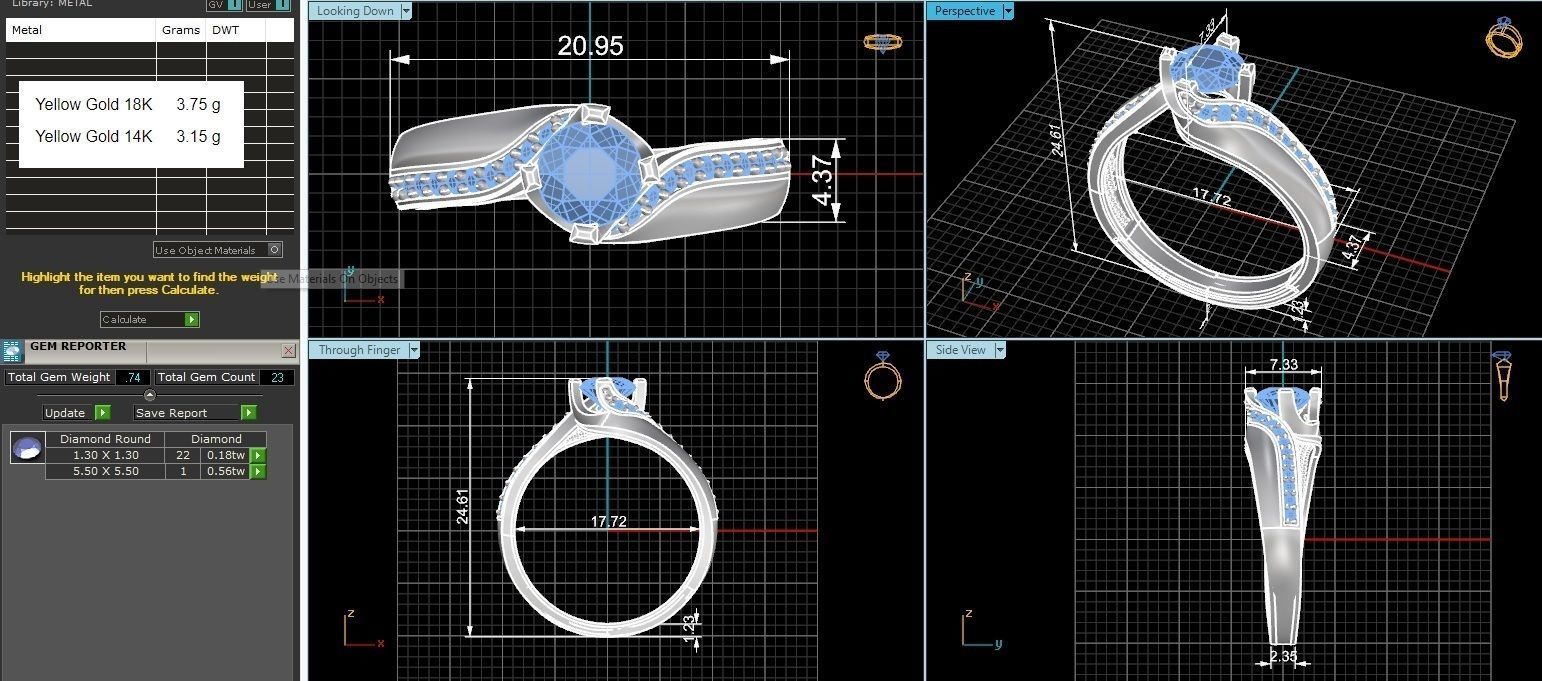
Task: Click the 5.50 X 5.50 gem size cell
Action: [105, 471]
